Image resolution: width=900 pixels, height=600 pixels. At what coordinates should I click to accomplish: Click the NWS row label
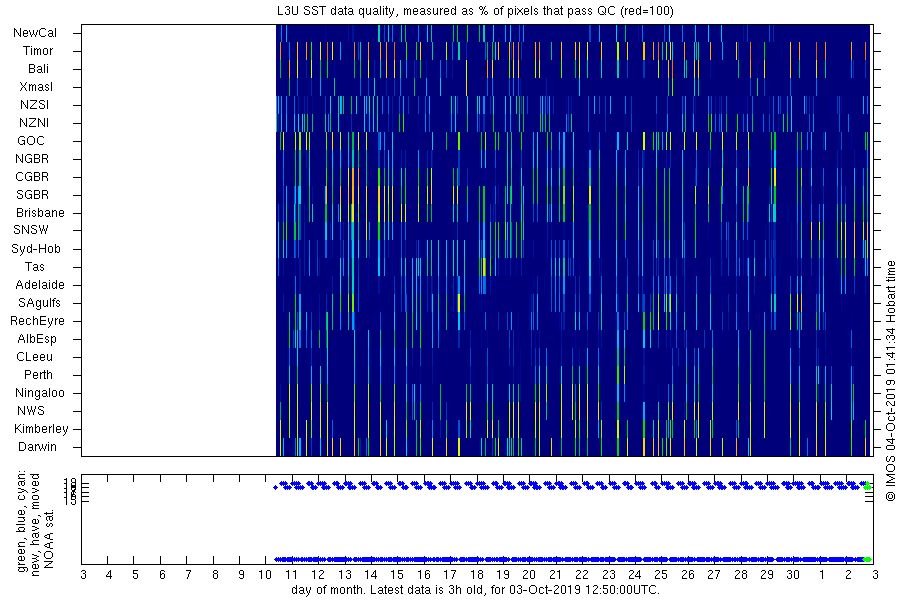click(31, 411)
